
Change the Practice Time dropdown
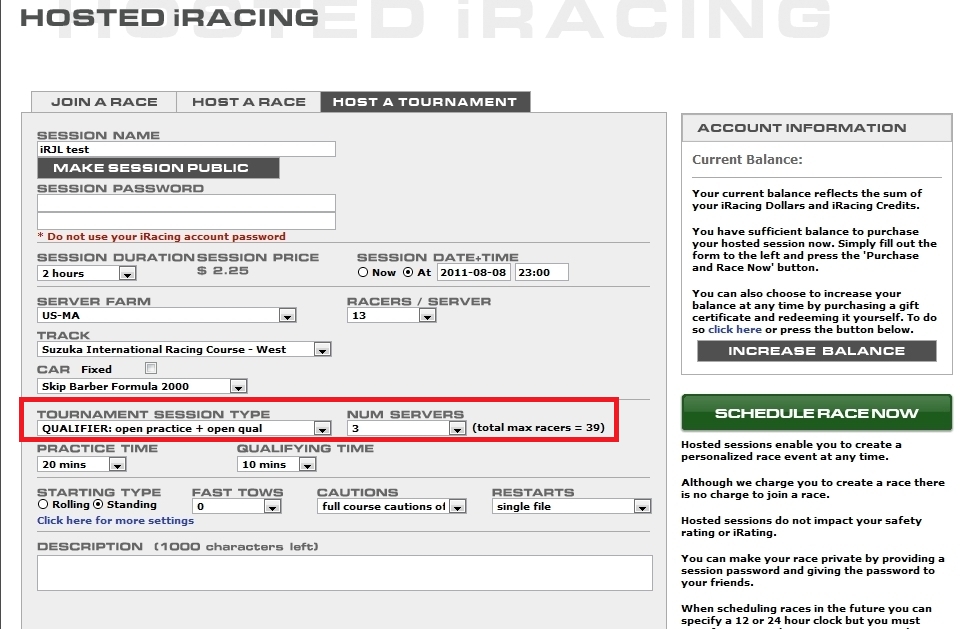pyautogui.click(x=82, y=464)
